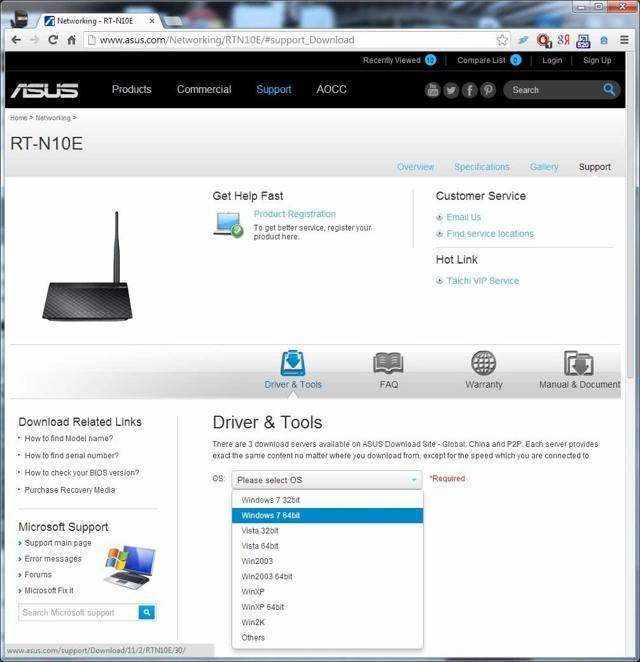Open Compare List
640x662 pixels.
(489, 60)
